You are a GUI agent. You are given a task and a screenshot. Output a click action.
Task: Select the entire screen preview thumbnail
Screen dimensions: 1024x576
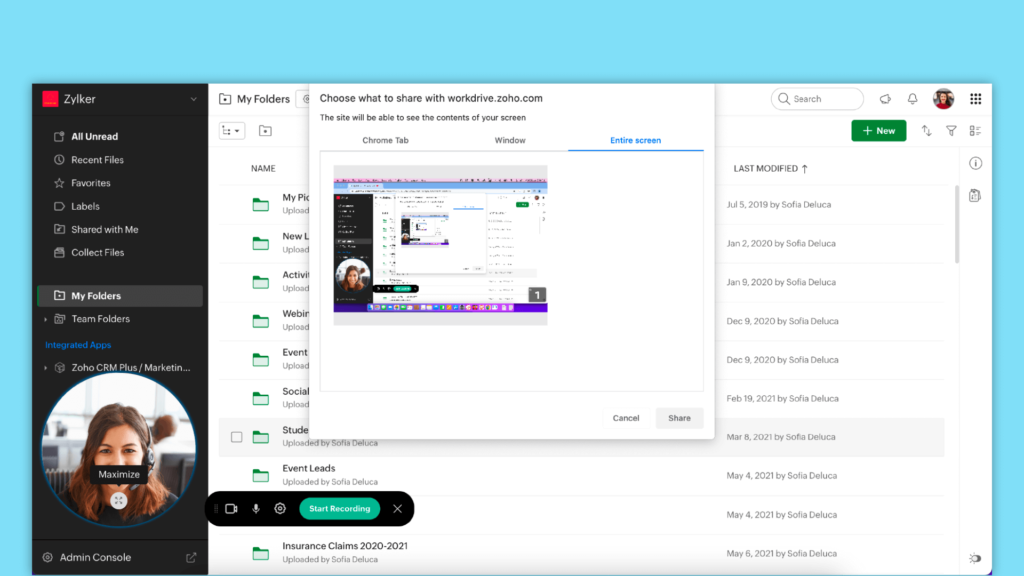(440, 245)
